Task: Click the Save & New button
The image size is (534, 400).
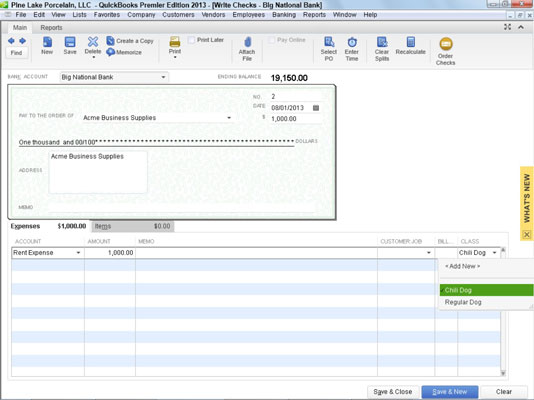Action: pyautogui.click(x=450, y=392)
